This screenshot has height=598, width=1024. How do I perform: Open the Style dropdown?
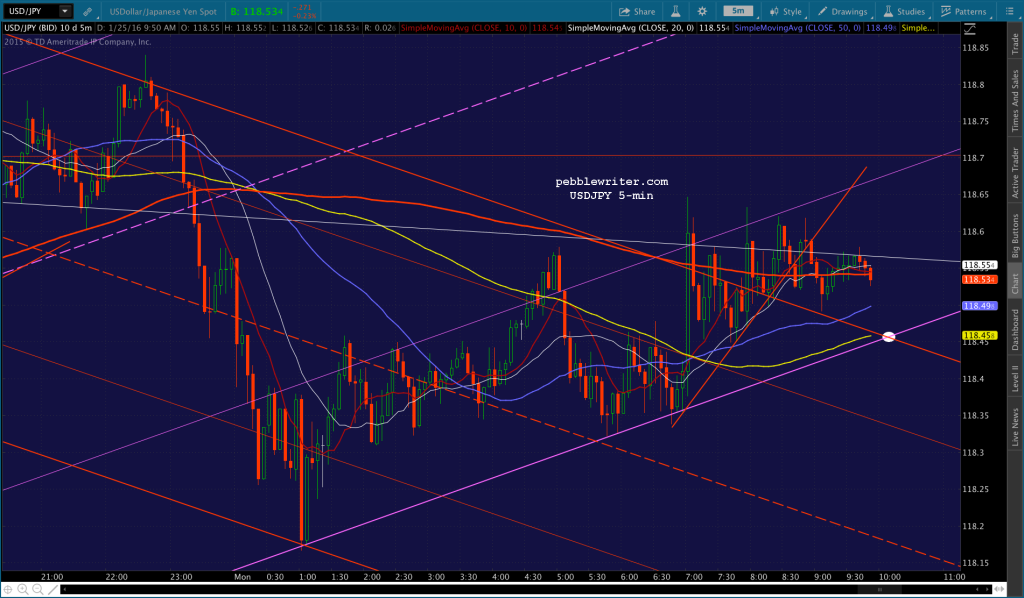click(x=786, y=11)
